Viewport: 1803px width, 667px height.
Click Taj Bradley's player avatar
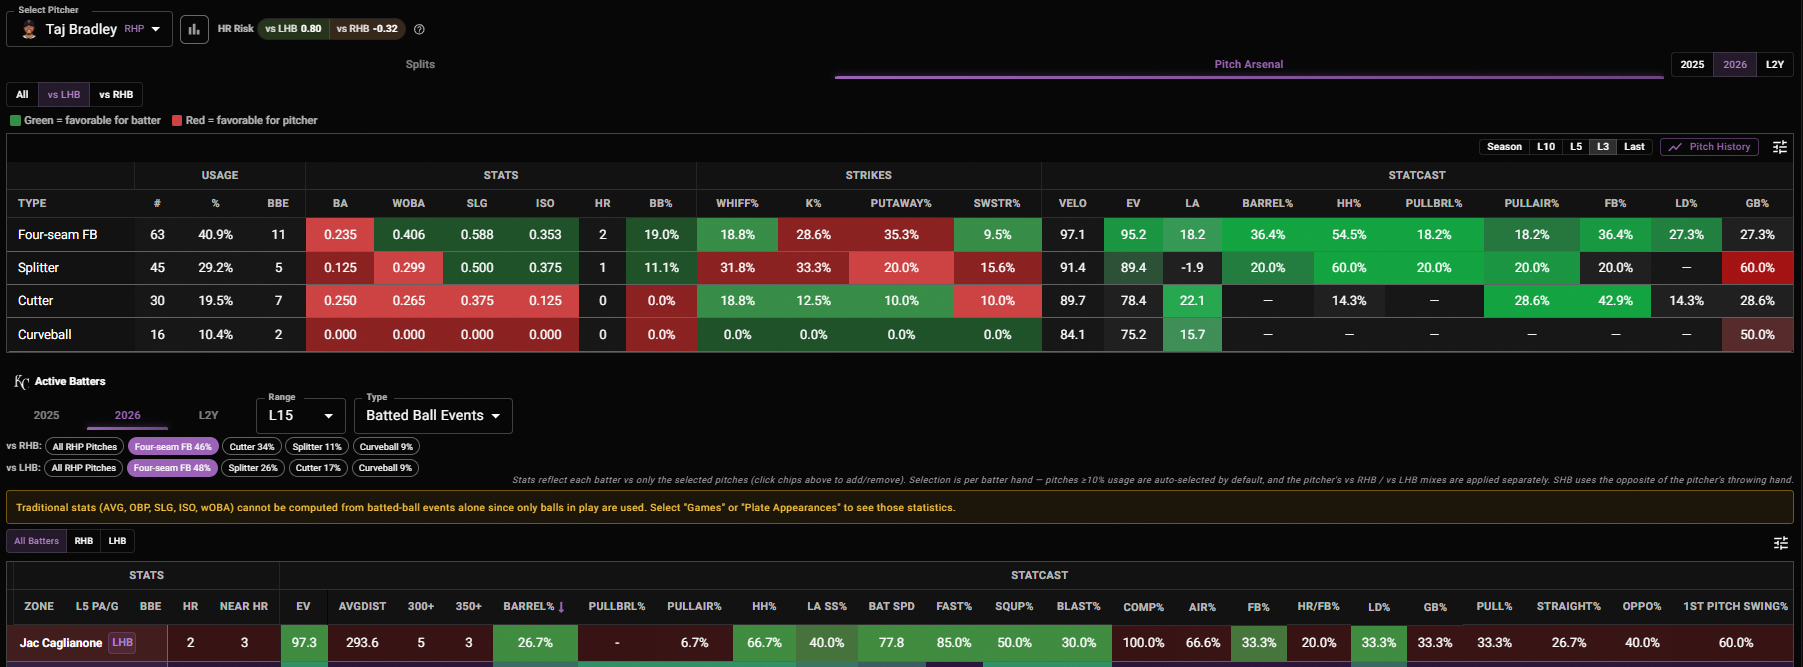pyautogui.click(x=29, y=29)
